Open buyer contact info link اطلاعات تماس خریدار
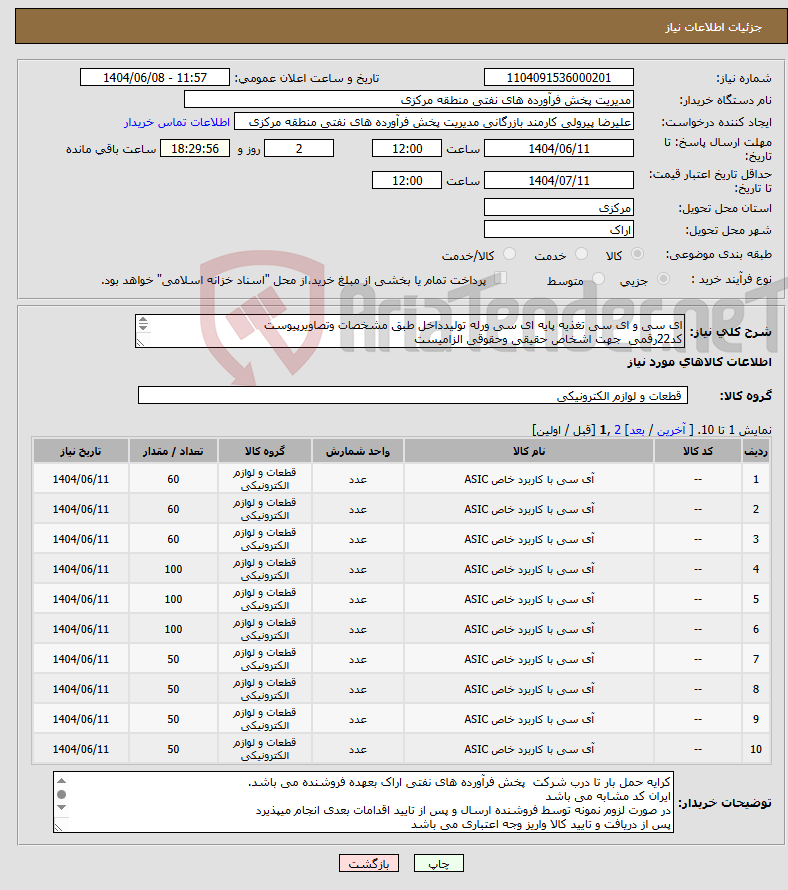Screen dimensions: 788x890 177,122
